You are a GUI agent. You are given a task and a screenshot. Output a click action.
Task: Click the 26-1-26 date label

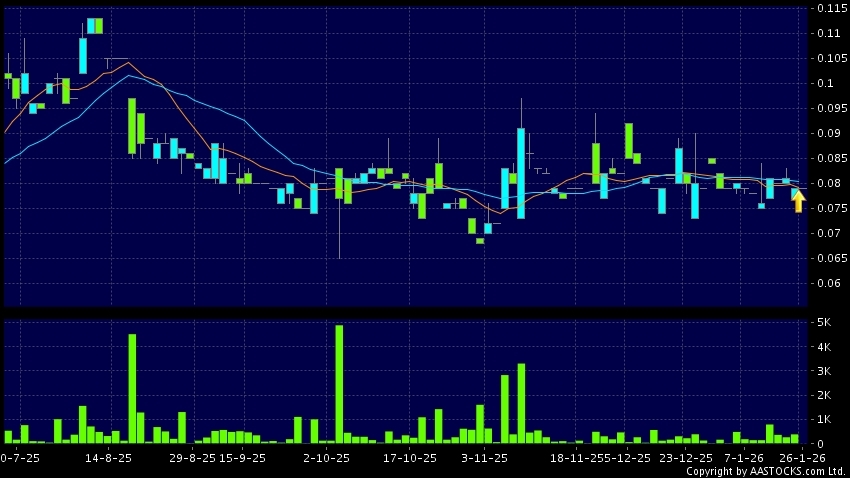point(803,458)
